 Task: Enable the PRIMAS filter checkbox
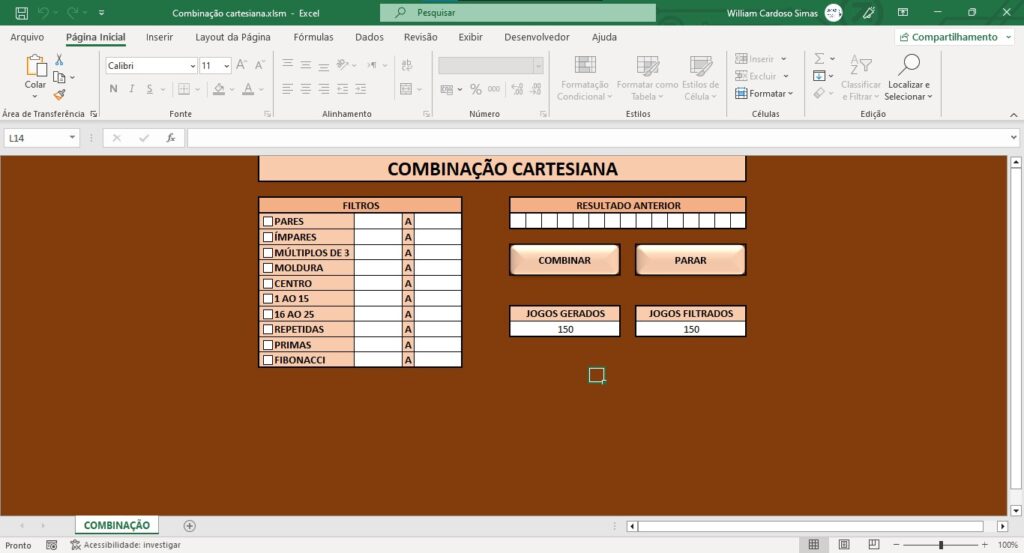coord(268,345)
